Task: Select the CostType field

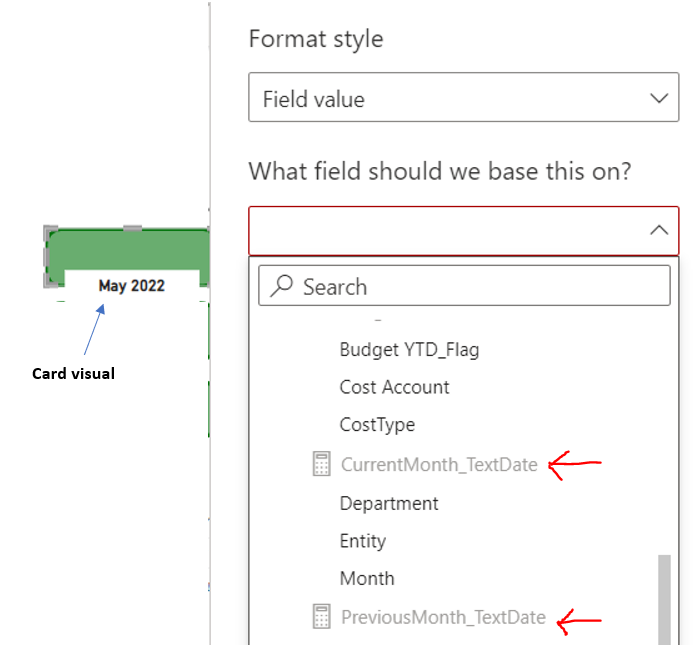Action: [x=377, y=425]
